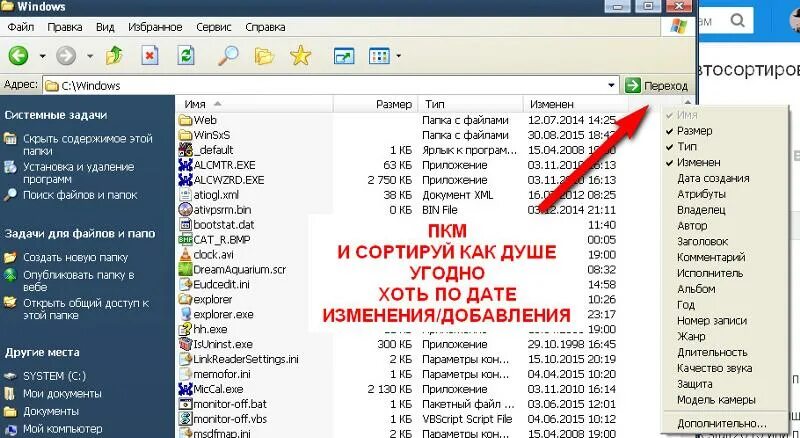
Task: Enable the Дата создания column
Action: 724,179
